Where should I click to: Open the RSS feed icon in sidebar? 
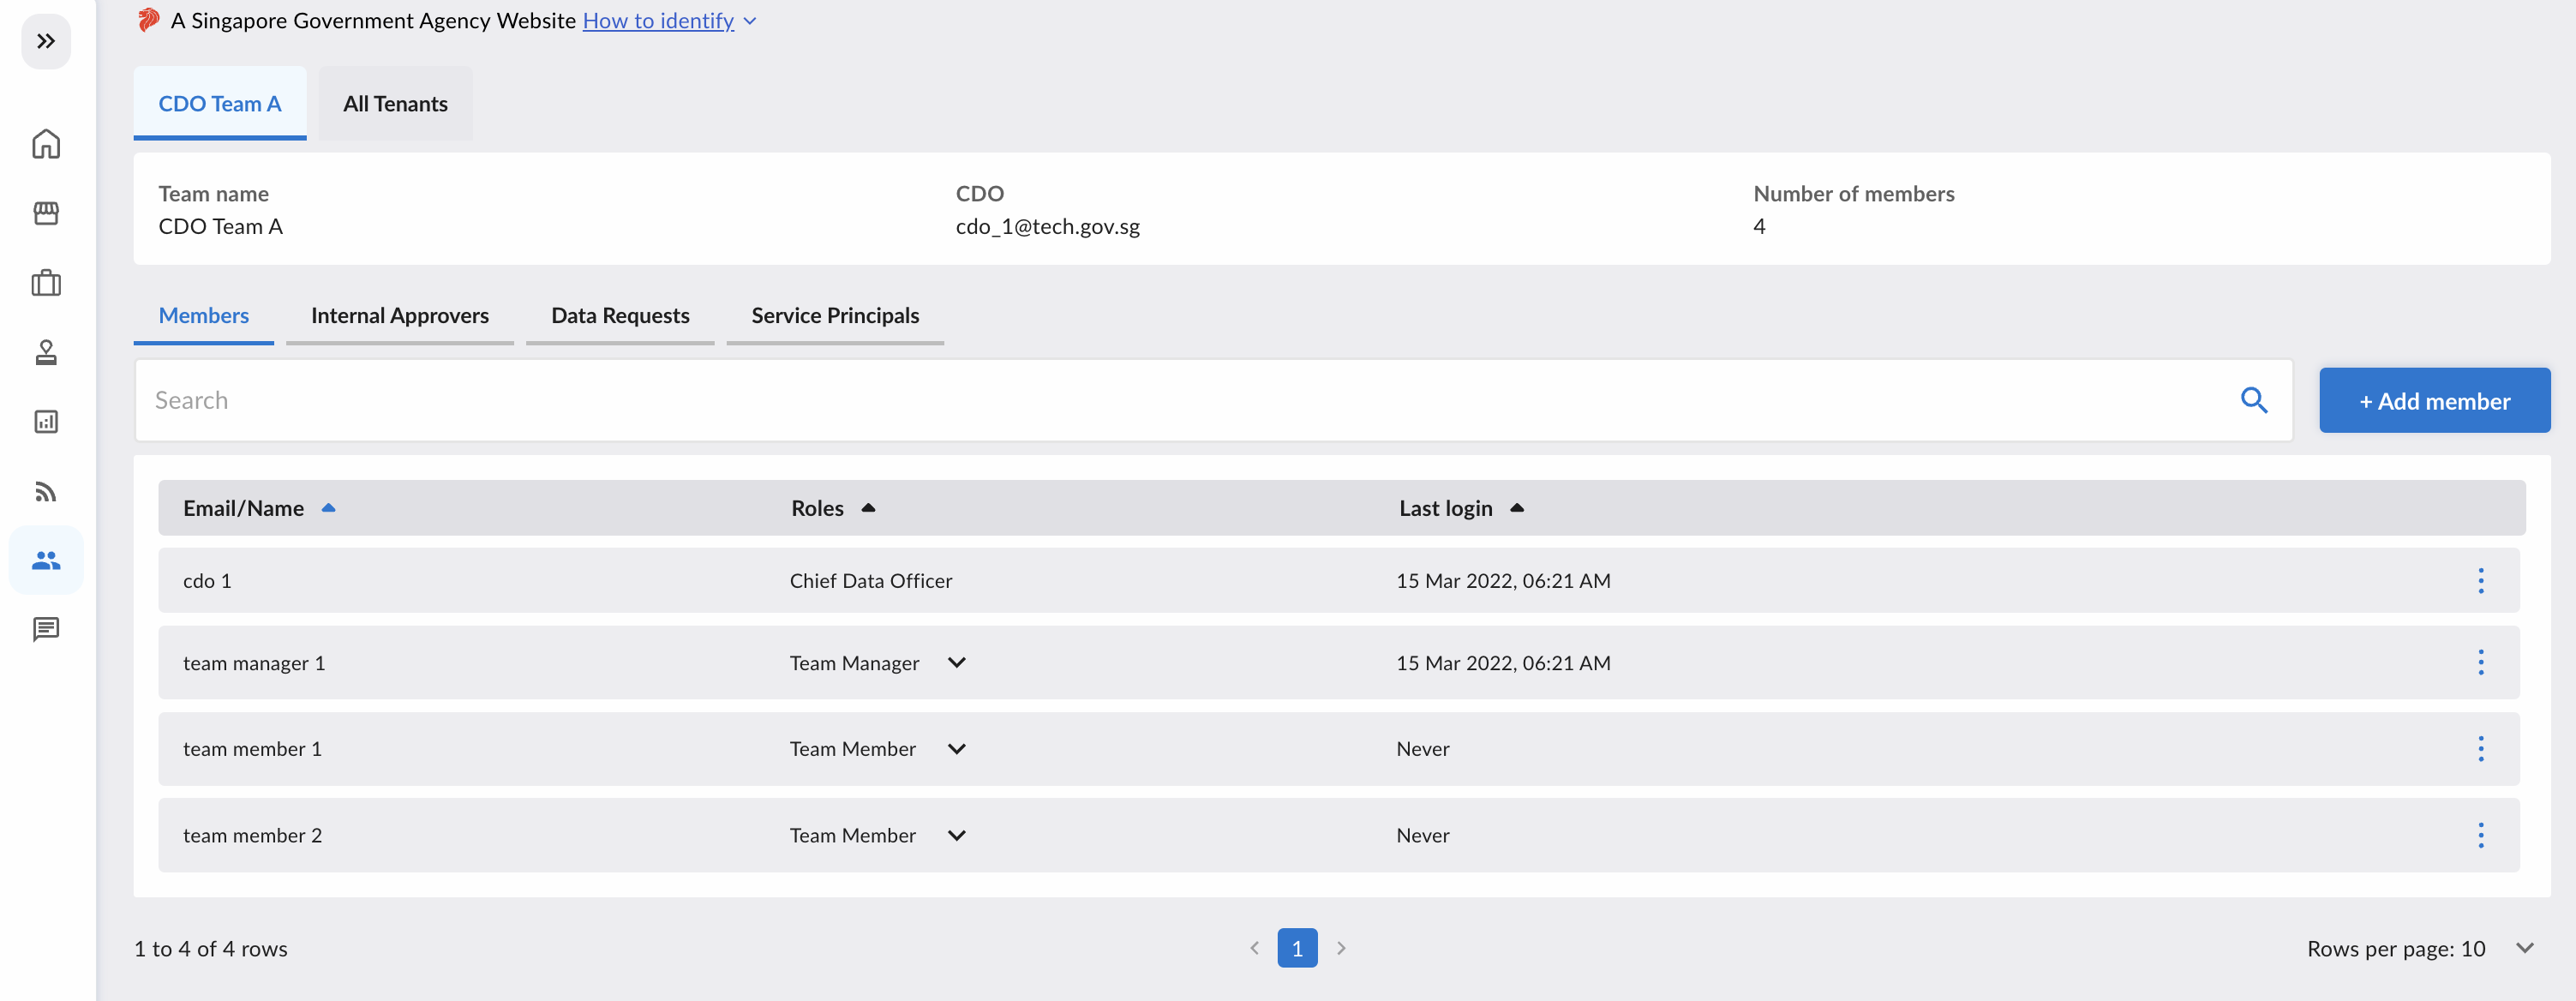(46, 491)
